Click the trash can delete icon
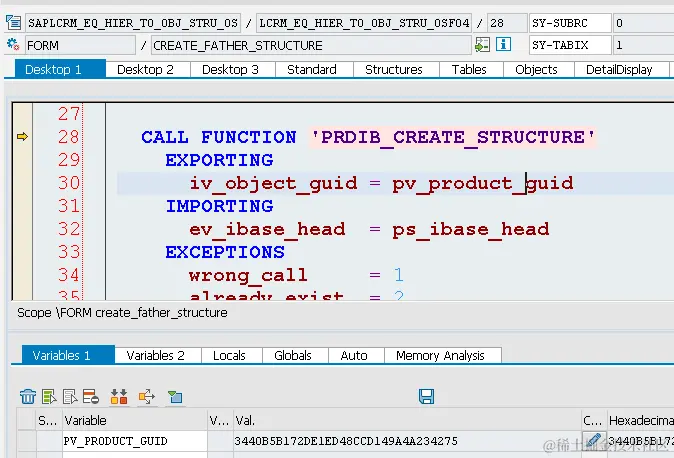 click(28, 396)
